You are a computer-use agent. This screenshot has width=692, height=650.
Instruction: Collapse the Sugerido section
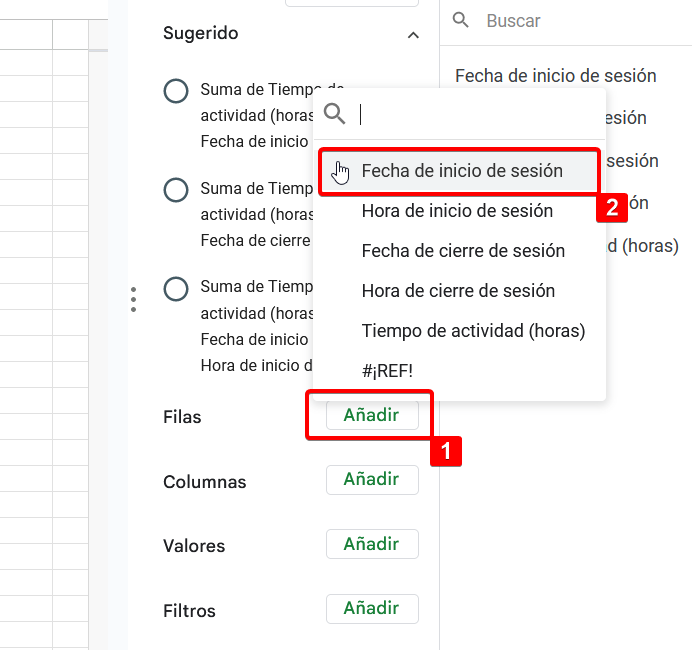click(413, 35)
